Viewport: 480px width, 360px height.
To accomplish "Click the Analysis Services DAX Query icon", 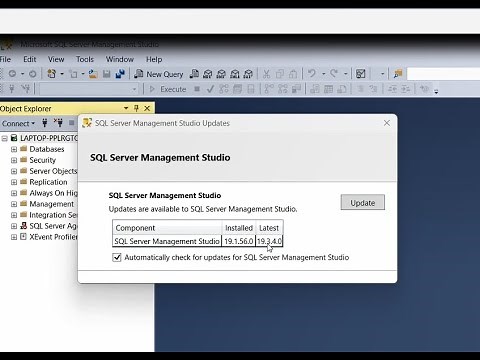I will pyautogui.click(x=248, y=74).
